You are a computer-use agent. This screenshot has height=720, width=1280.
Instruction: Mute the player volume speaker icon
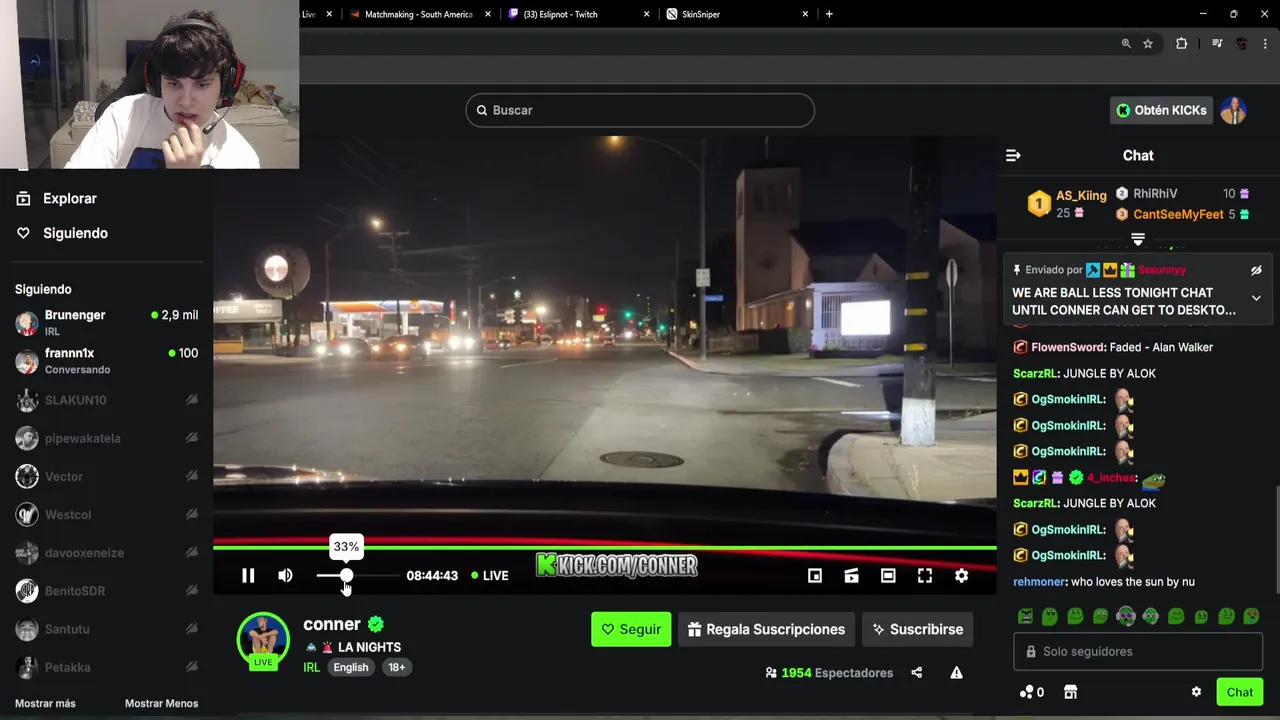pyautogui.click(x=285, y=575)
